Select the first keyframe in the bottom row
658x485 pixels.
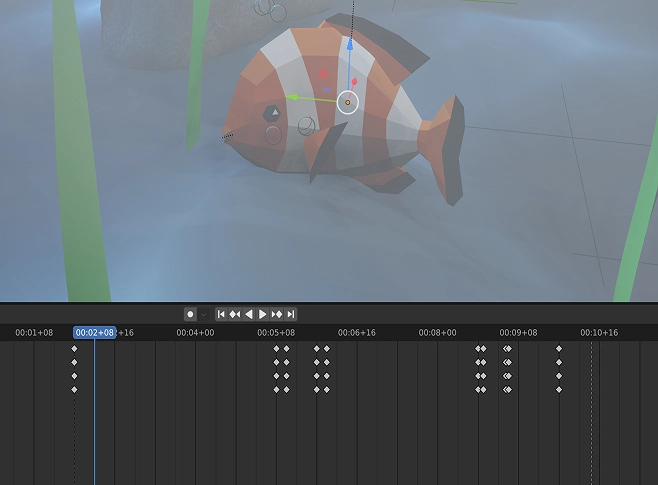pos(74,390)
